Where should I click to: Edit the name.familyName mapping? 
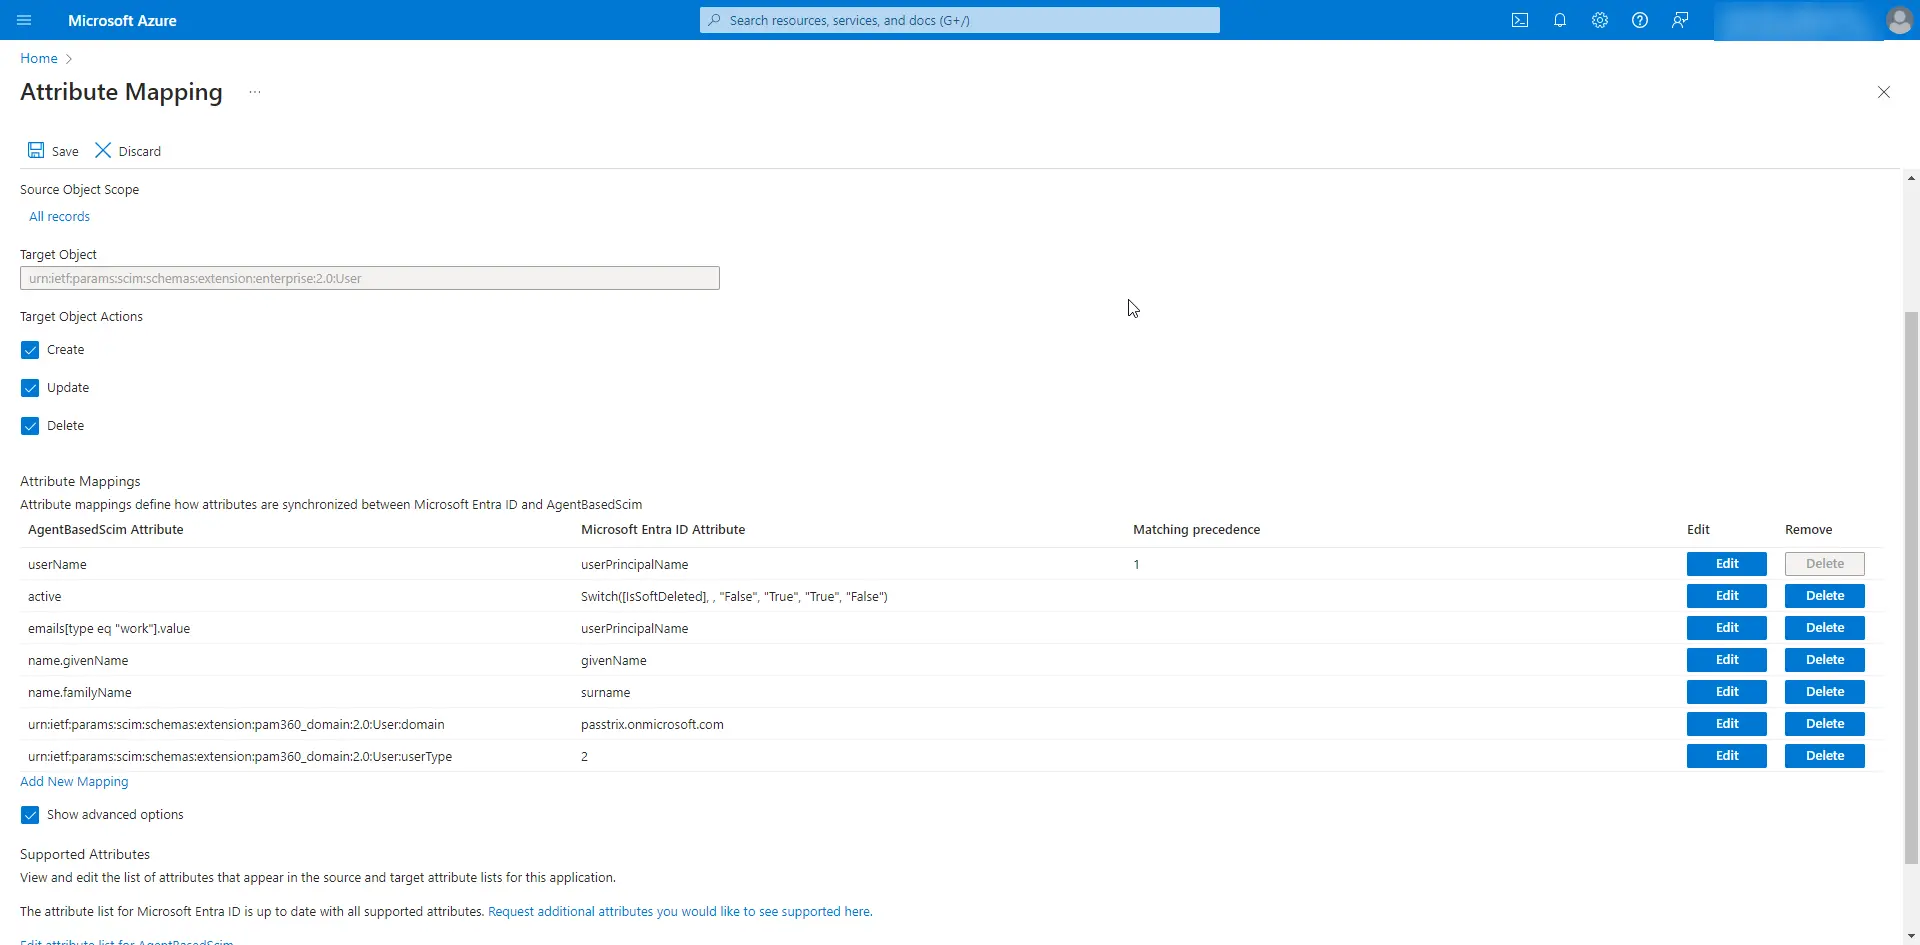tap(1727, 692)
